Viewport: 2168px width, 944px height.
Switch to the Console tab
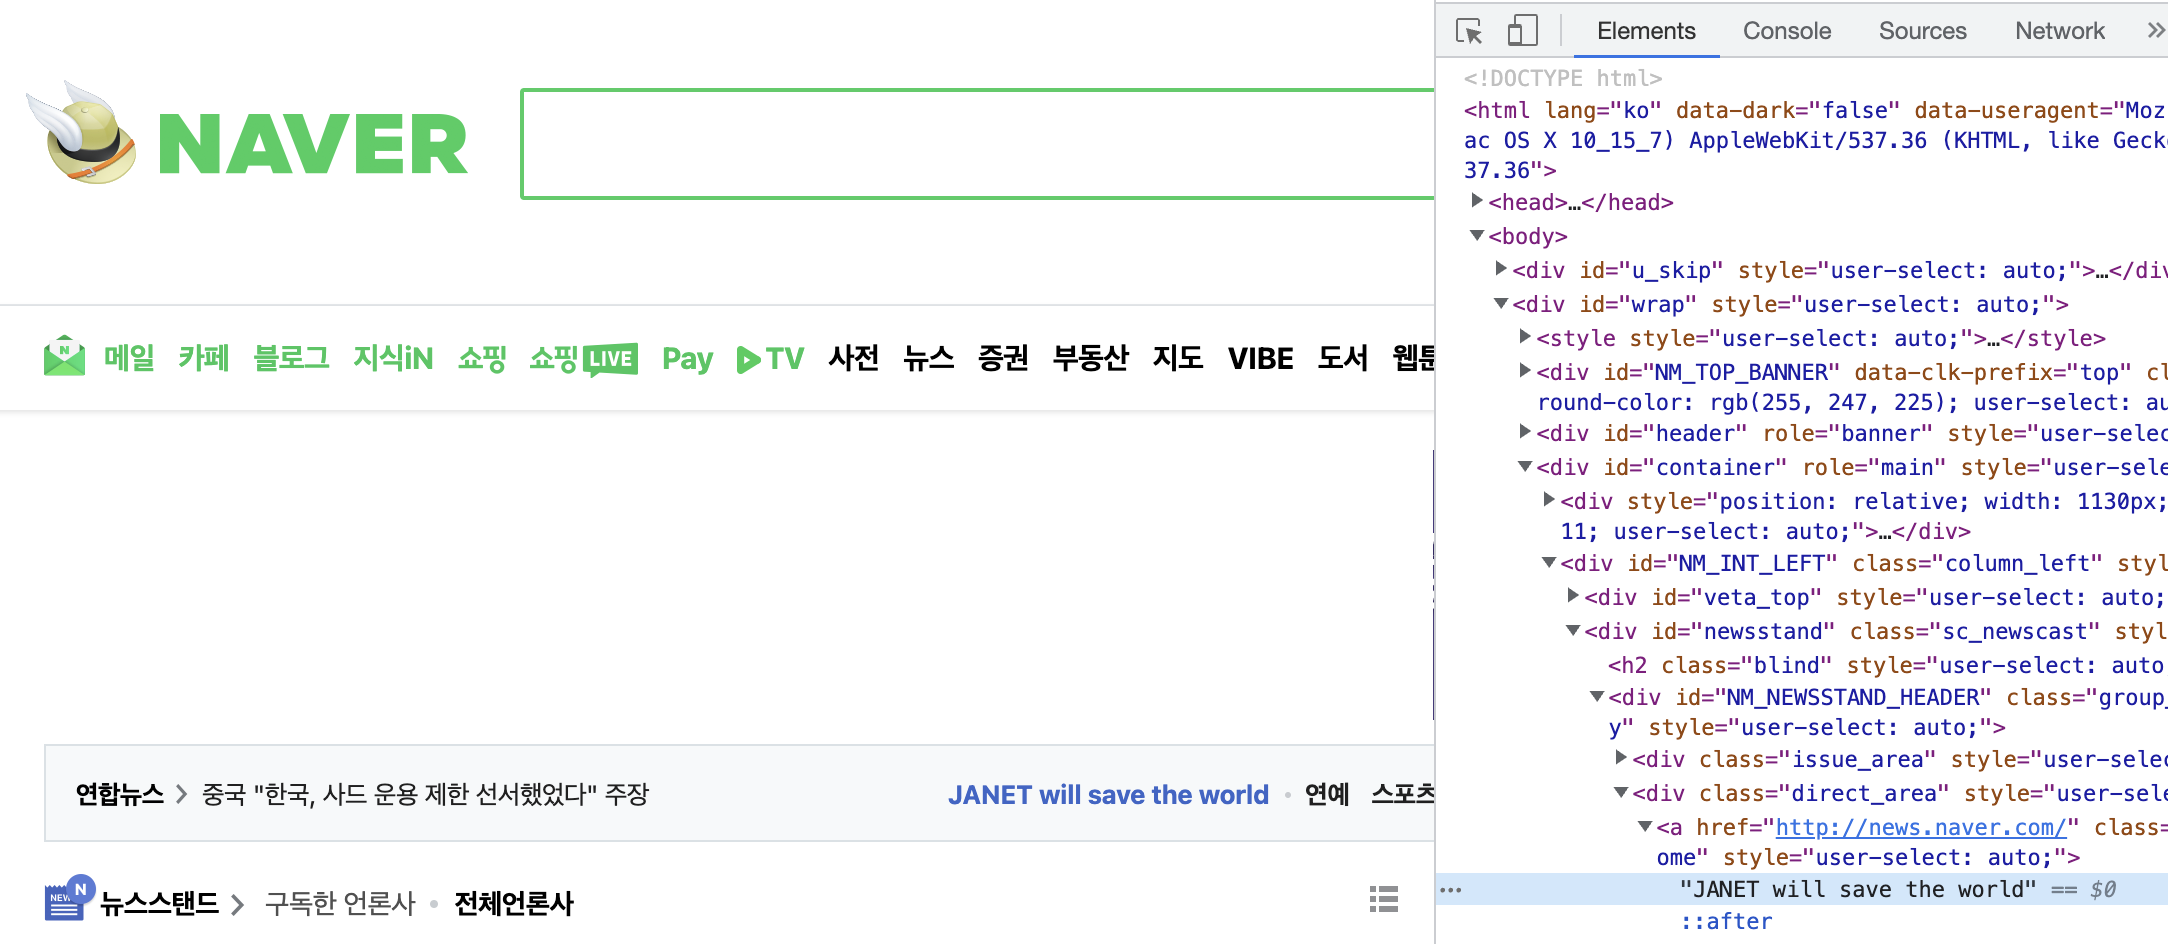(1787, 31)
